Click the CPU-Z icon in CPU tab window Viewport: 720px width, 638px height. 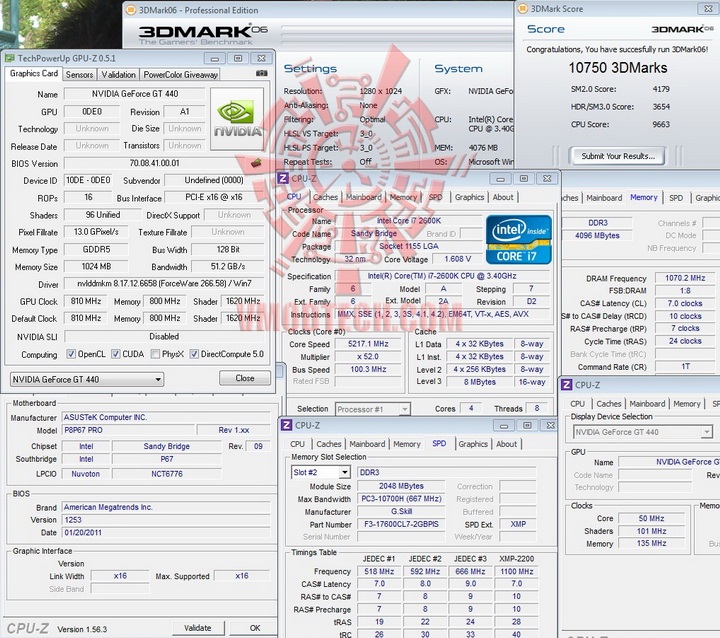(283, 178)
